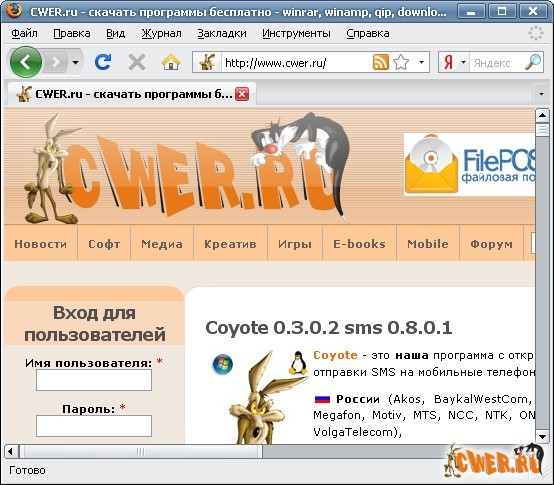Go to the Home page icon
554x485 pixels.
click(171, 63)
